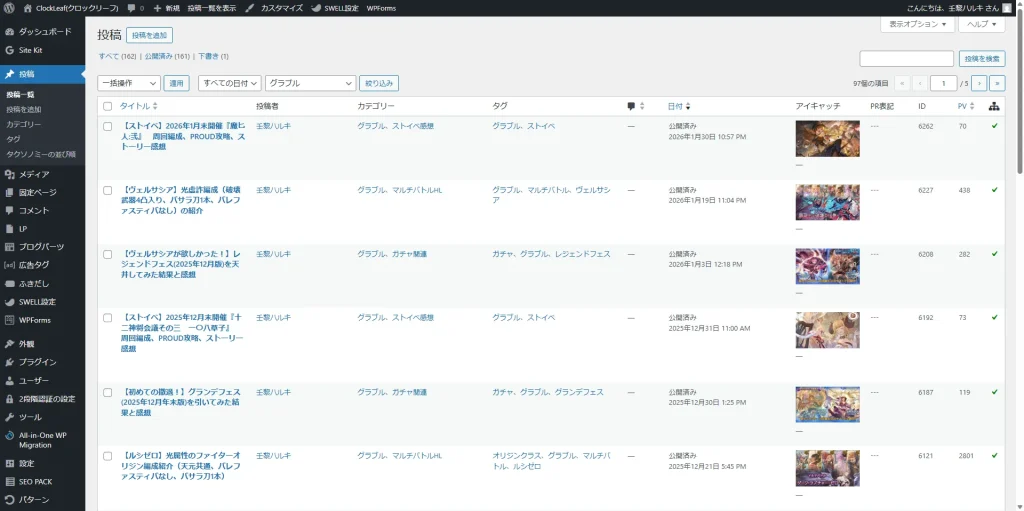Click the post search input field
This screenshot has width=1024, height=511.
(x=906, y=59)
